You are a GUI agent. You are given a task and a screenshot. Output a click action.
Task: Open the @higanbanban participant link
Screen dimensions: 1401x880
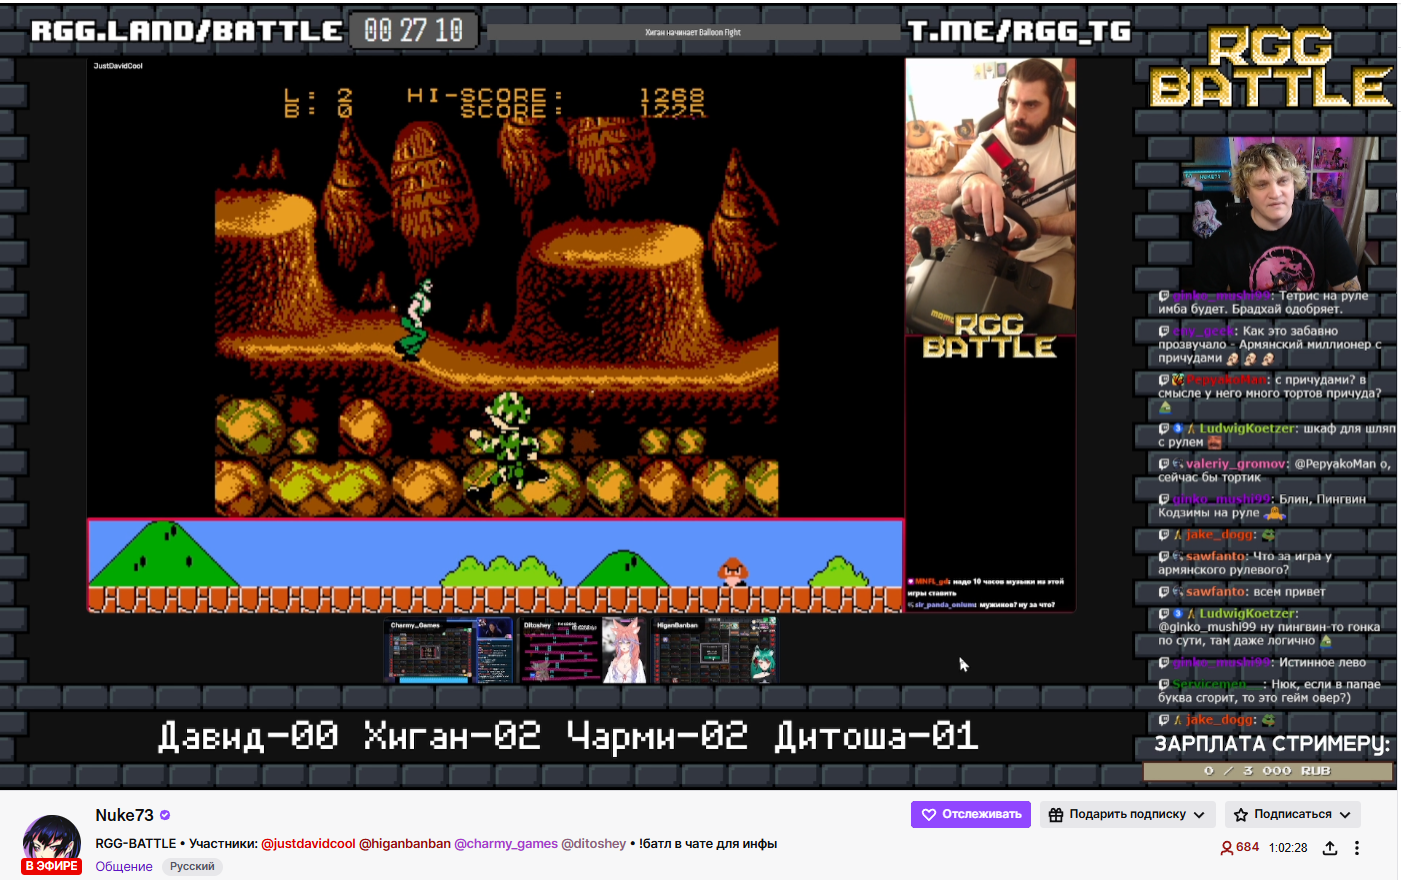(x=405, y=843)
